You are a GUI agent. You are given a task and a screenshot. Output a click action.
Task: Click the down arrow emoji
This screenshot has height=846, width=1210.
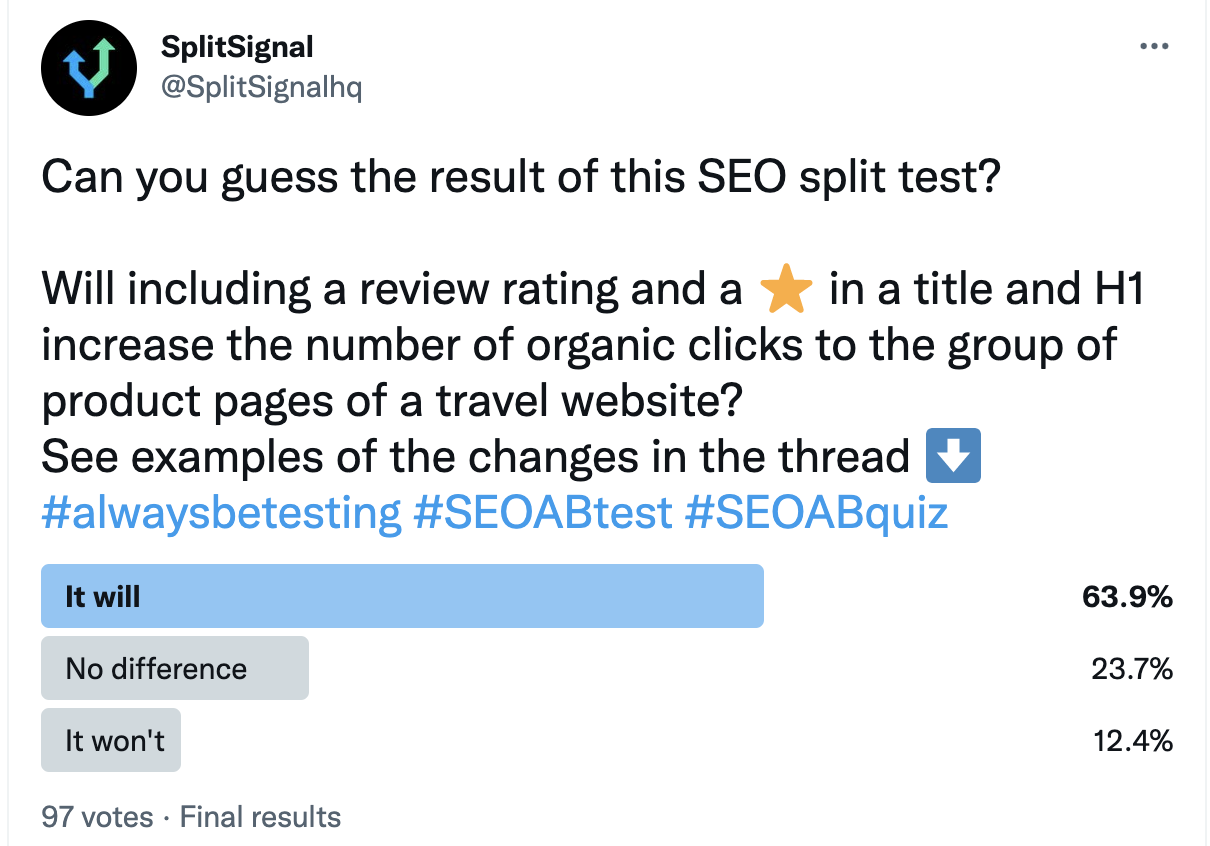[x=953, y=457]
